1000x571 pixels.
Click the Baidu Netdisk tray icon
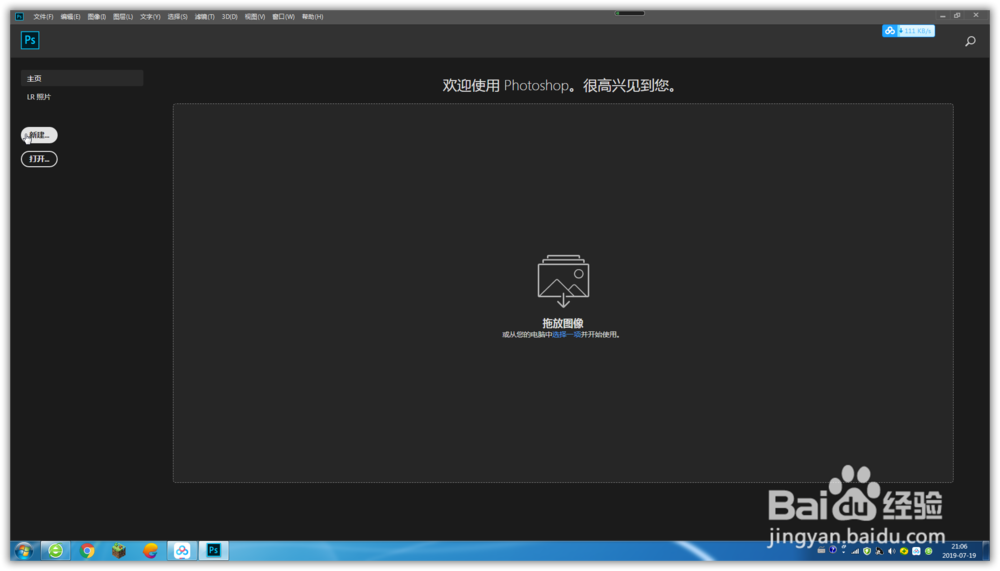point(916,551)
